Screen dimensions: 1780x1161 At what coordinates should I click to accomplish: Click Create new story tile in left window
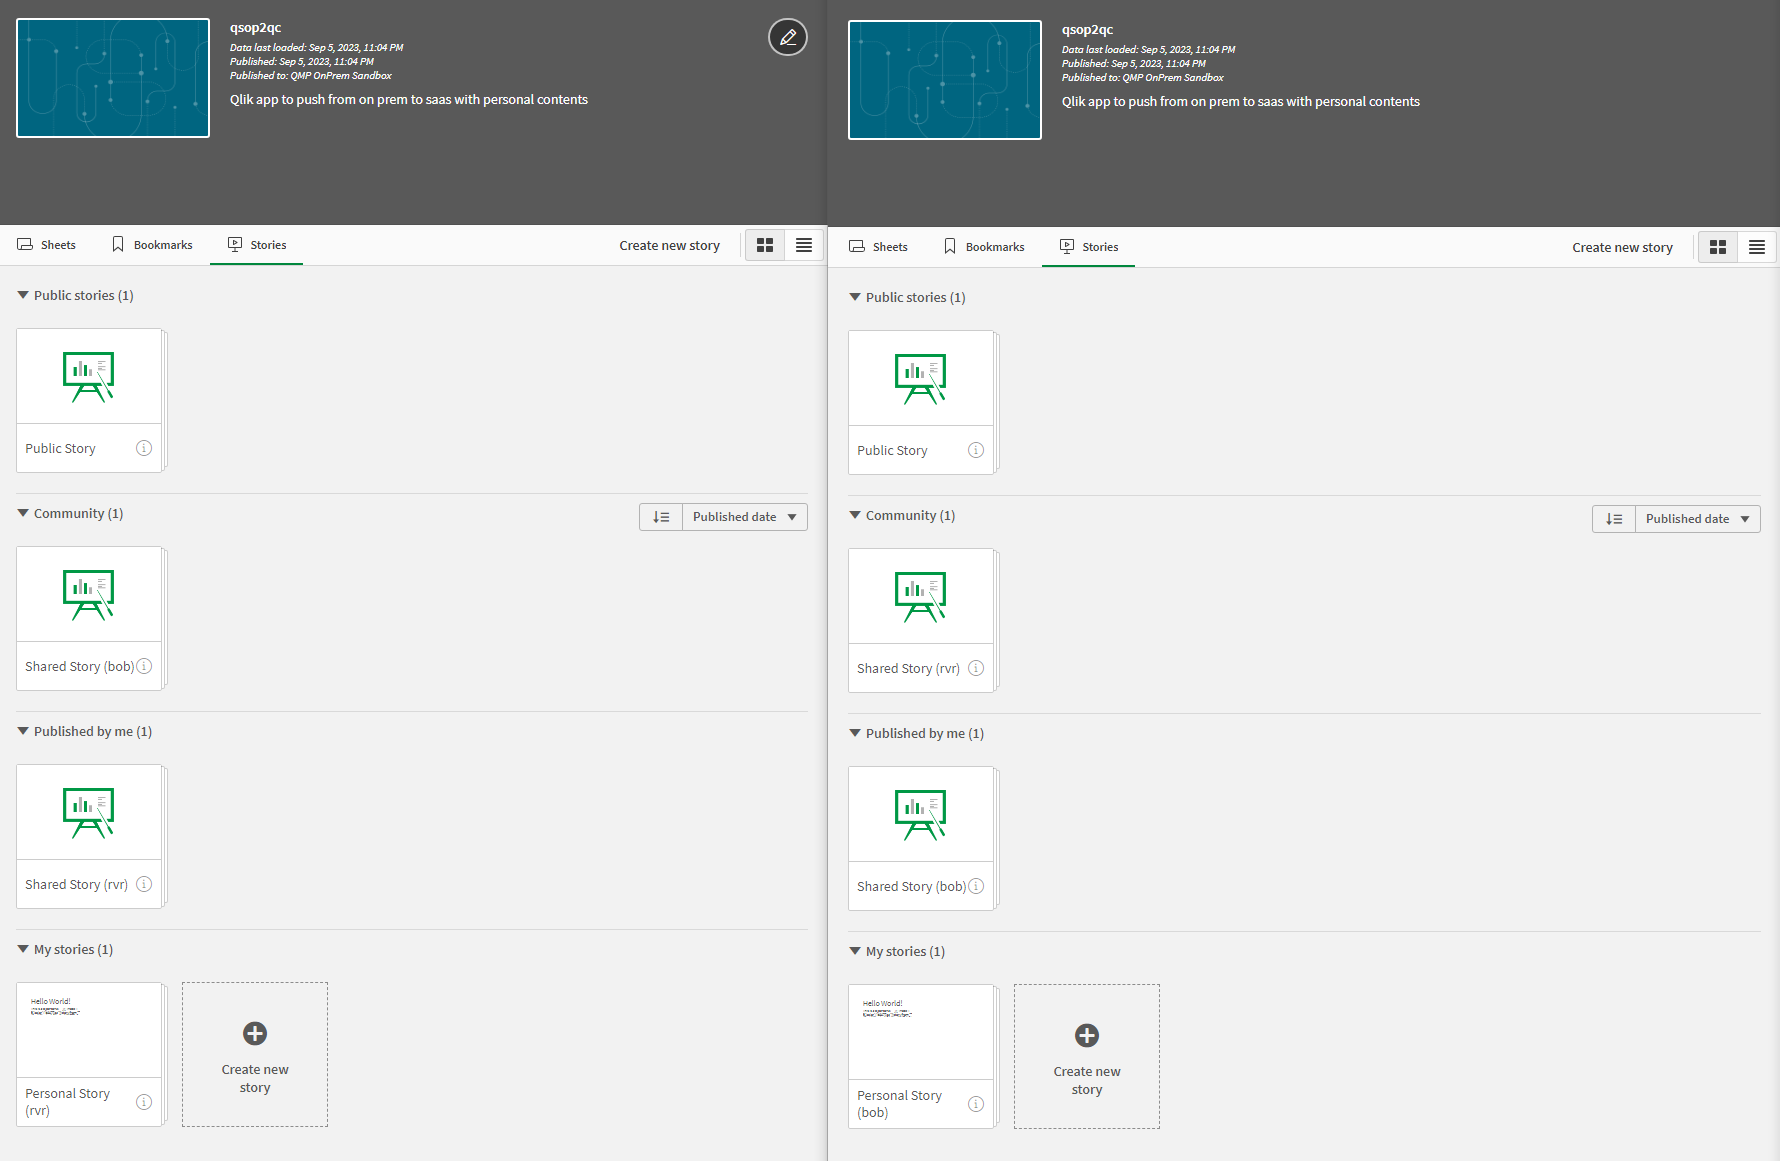pyautogui.click(x=255, y=1054)
